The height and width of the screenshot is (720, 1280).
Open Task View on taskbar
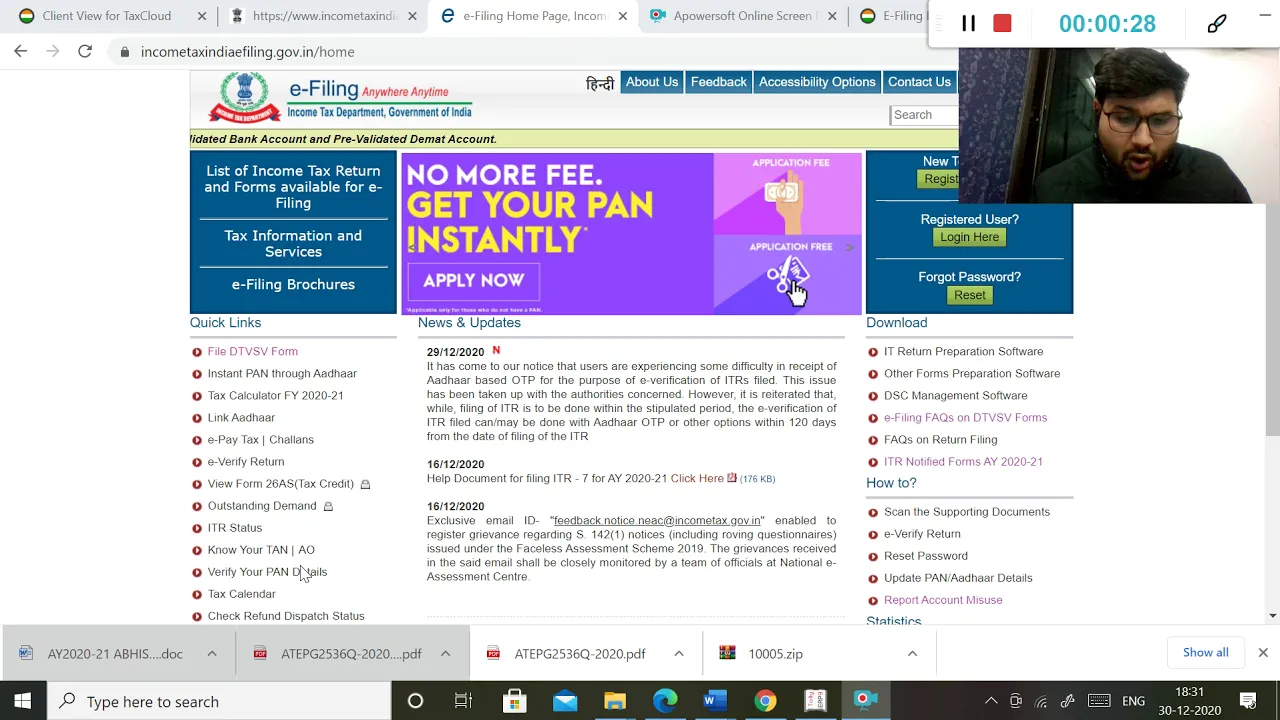point(463,701)
